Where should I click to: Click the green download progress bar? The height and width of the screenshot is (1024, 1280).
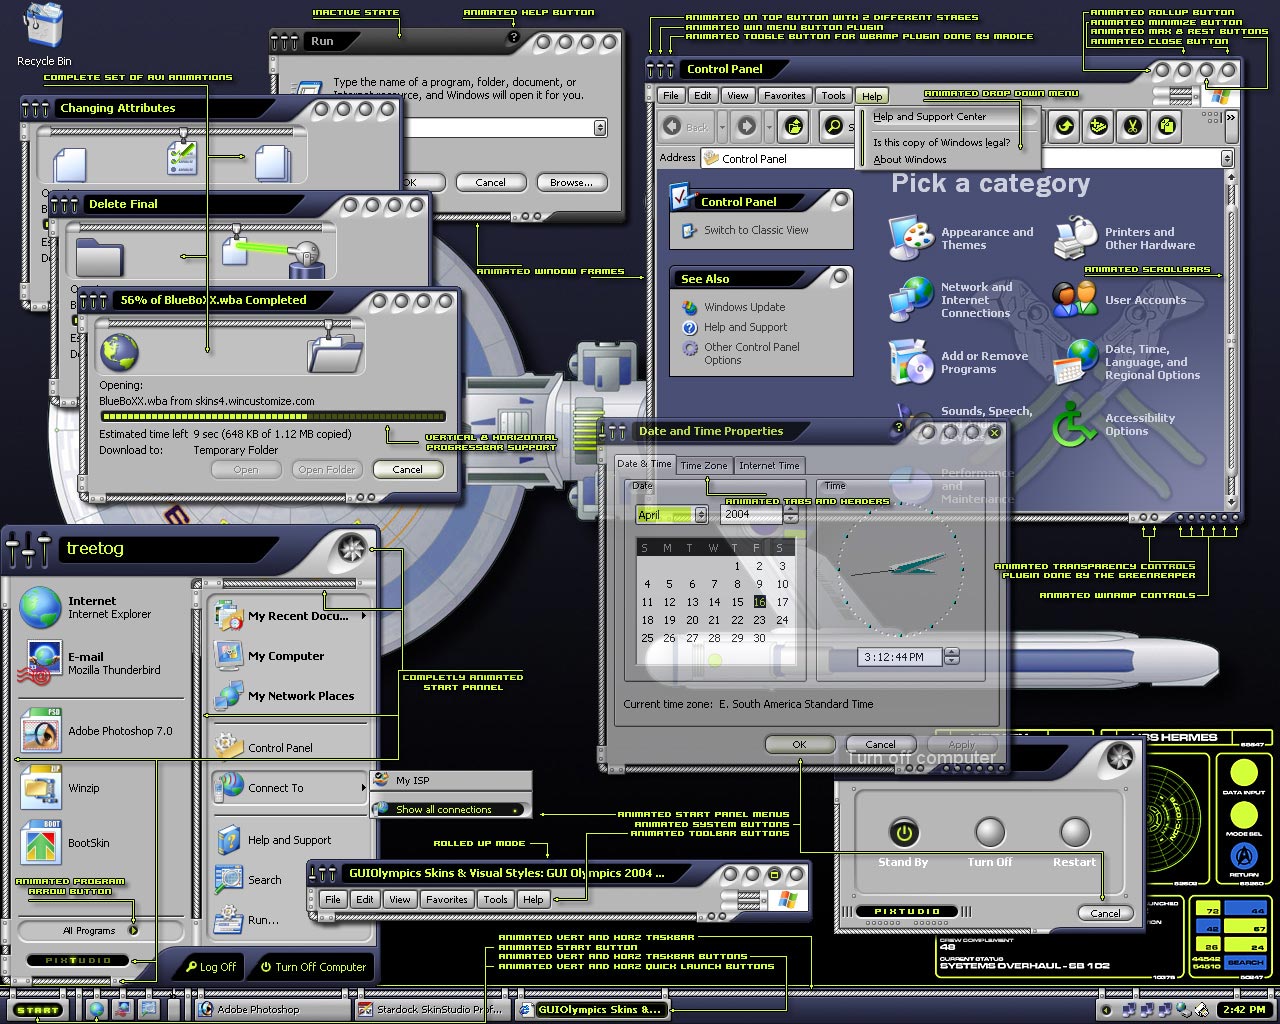[272, 417]
